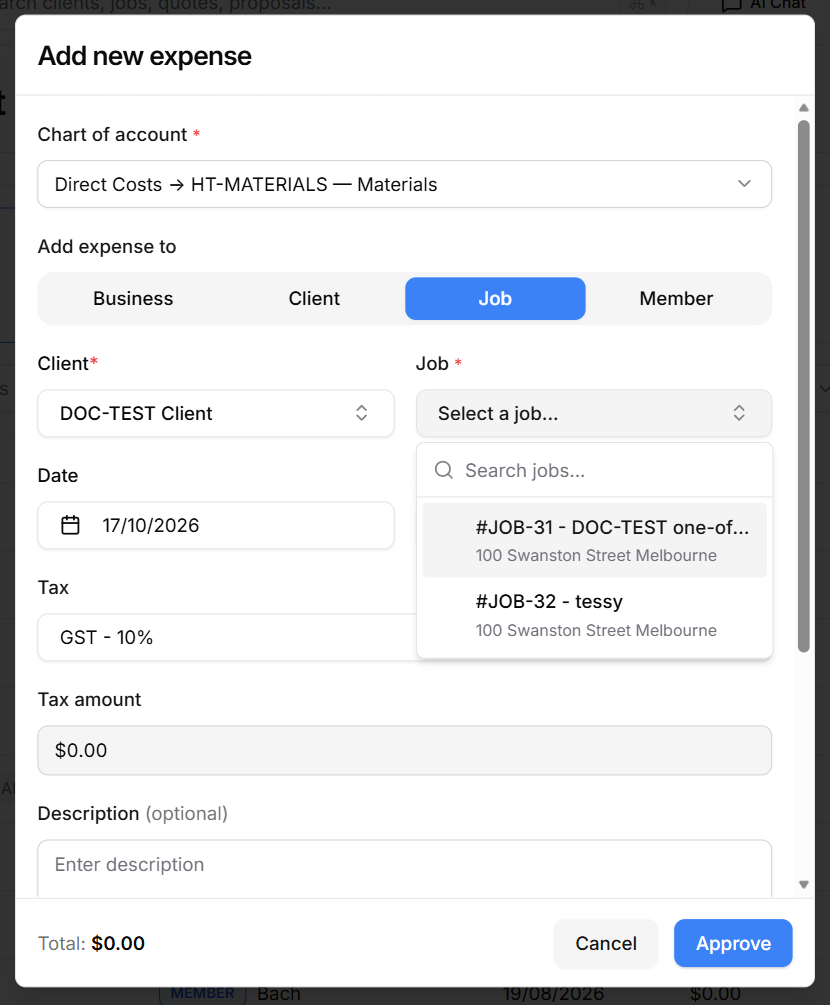This screenshot has width=830, height=1005.
Task: Click the dialog scrollbar down arrow
Action: tap(804, 885)
